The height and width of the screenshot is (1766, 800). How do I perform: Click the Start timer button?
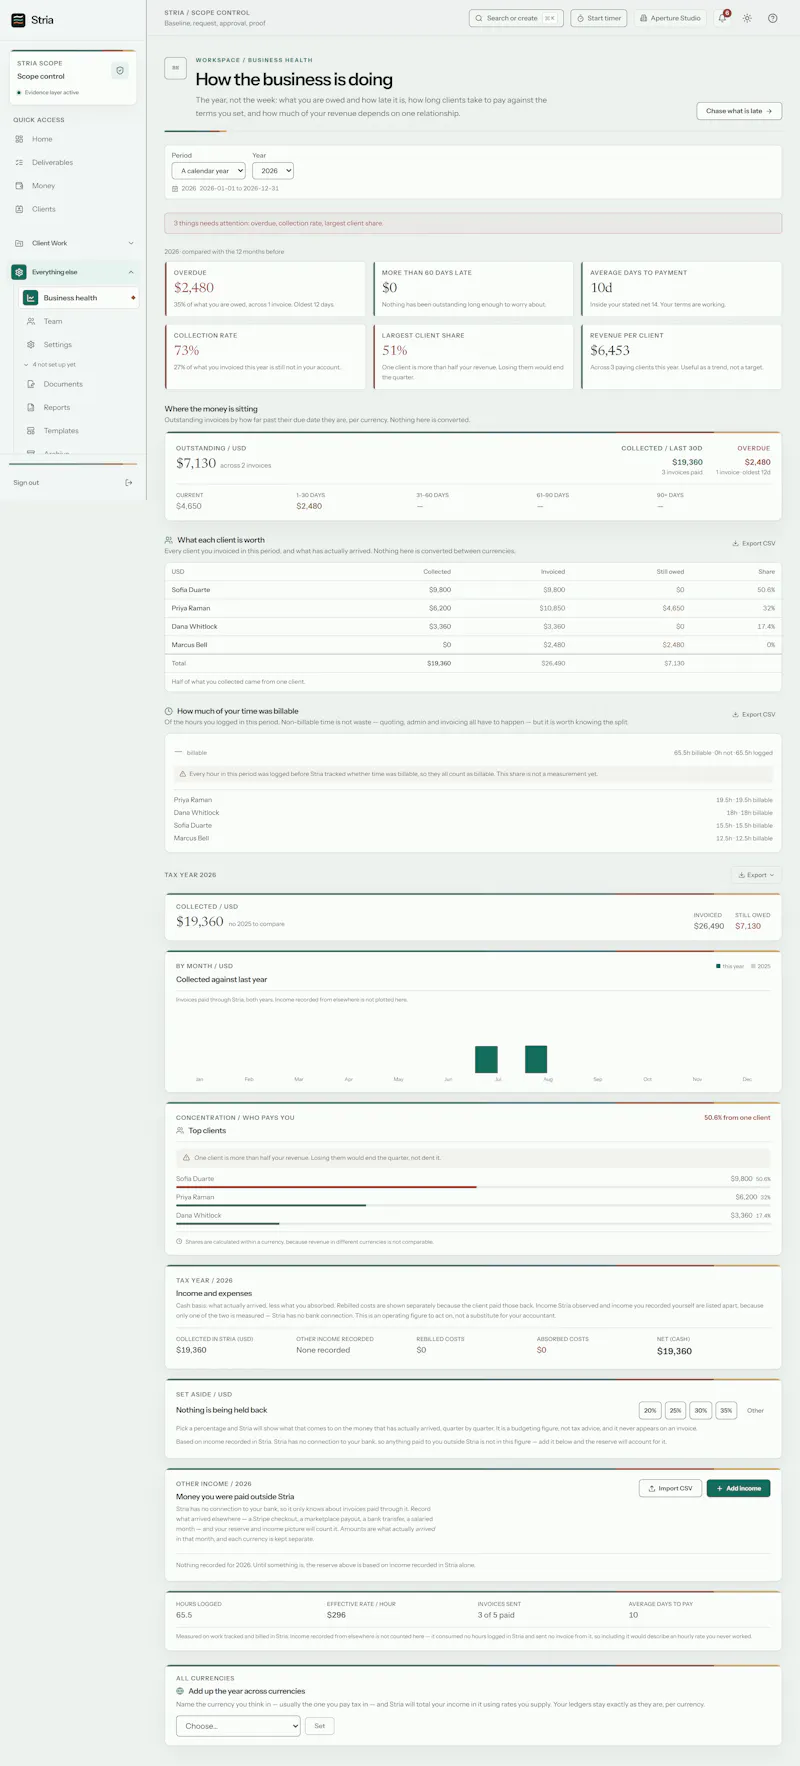tap(599, 18)
